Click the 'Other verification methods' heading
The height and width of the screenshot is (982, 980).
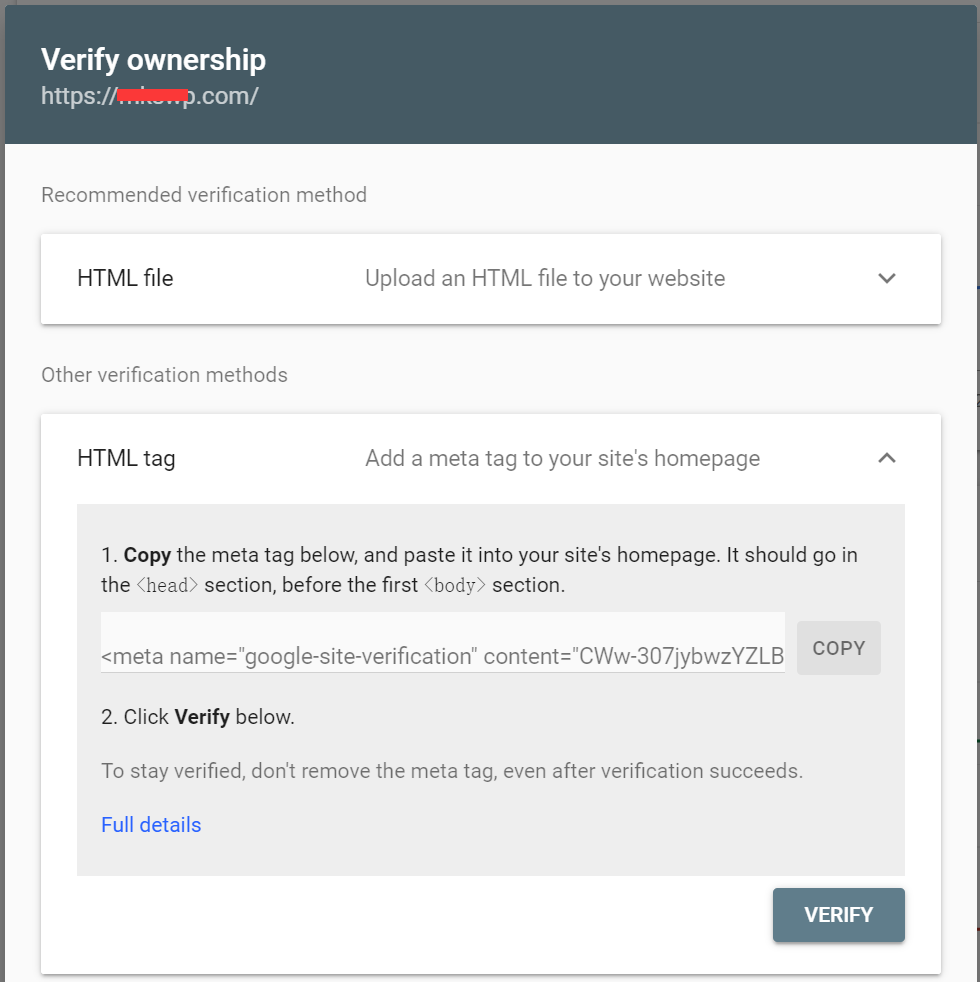coord(164,375)
